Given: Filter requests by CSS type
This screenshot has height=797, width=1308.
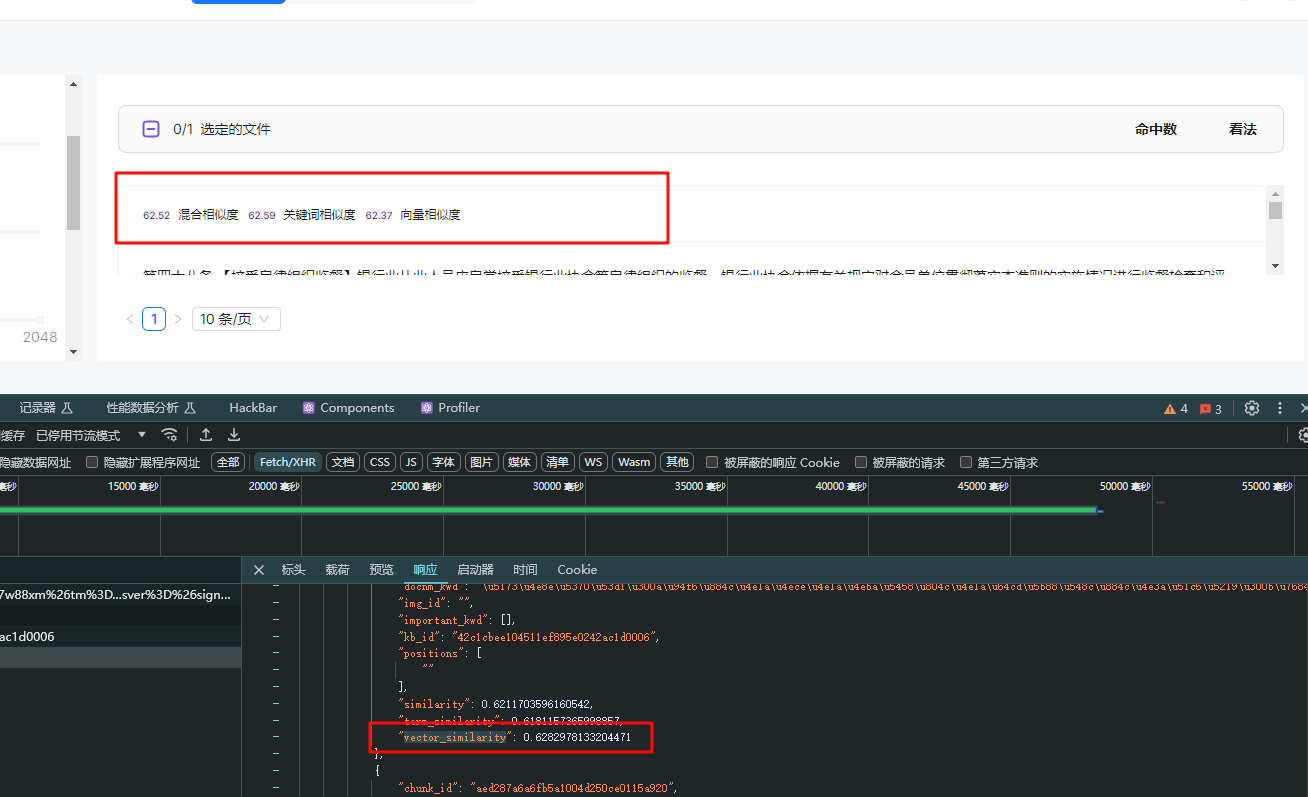Looking at the screenshot, I should point(380,462).
